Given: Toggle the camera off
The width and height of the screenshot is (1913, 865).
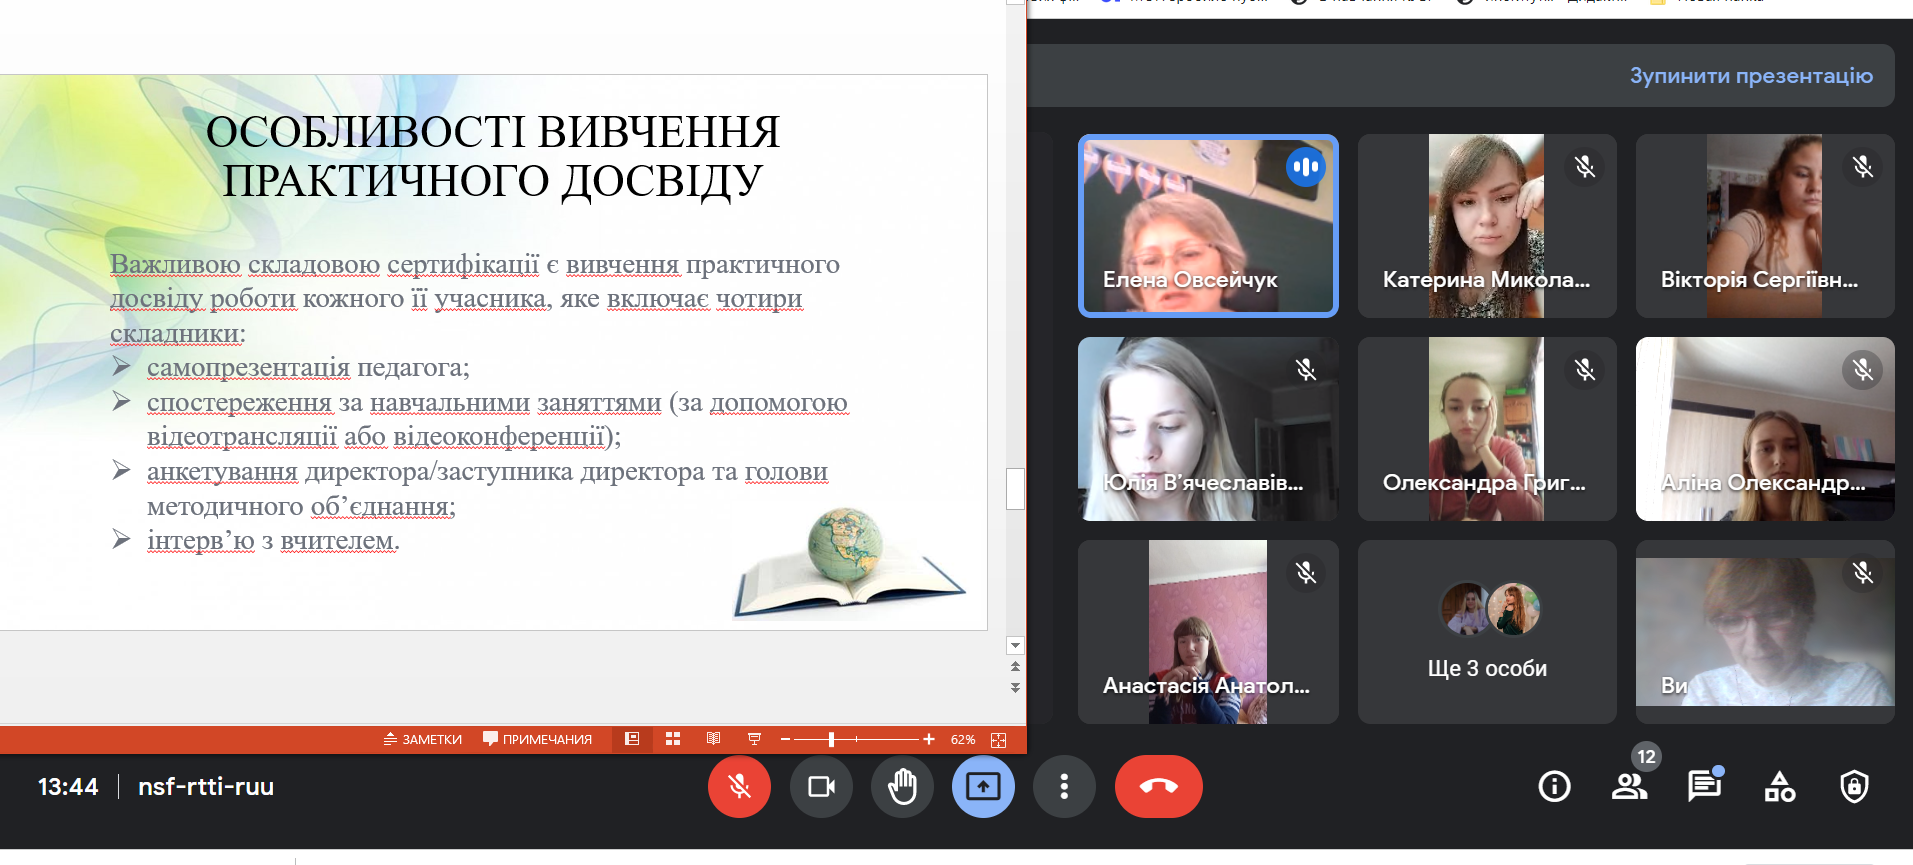Looking at the screenshot, I should tap(821, 787).
